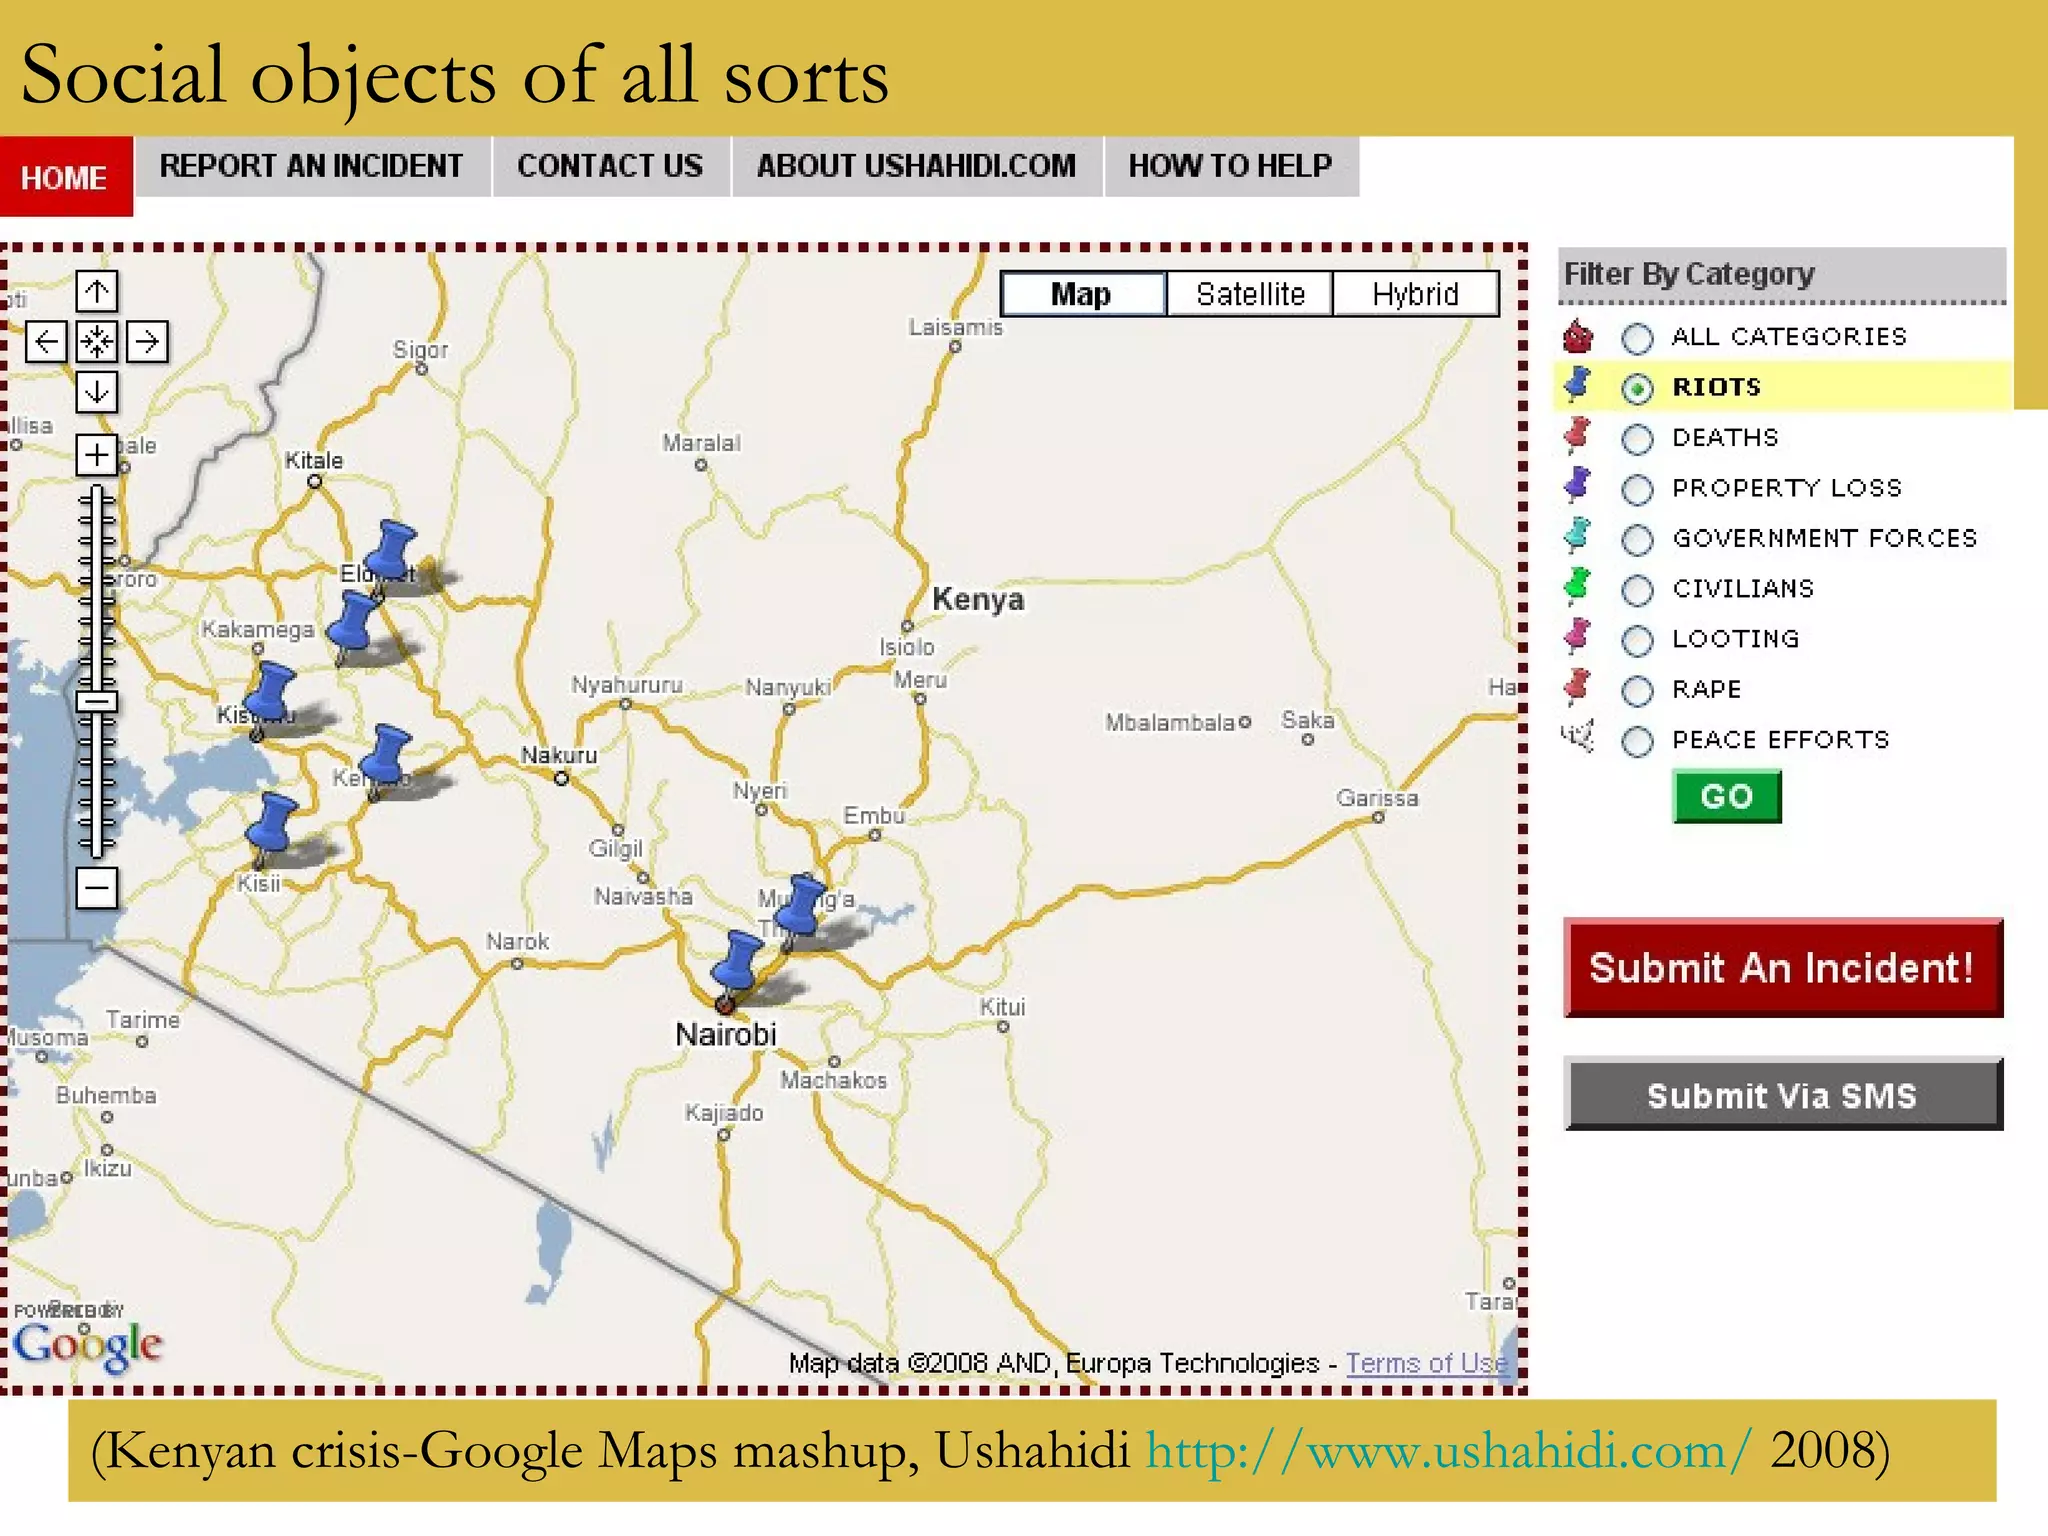2048x1536 pixels.
Task: Switch map view to Satellite
Action: coord(1250,294)
